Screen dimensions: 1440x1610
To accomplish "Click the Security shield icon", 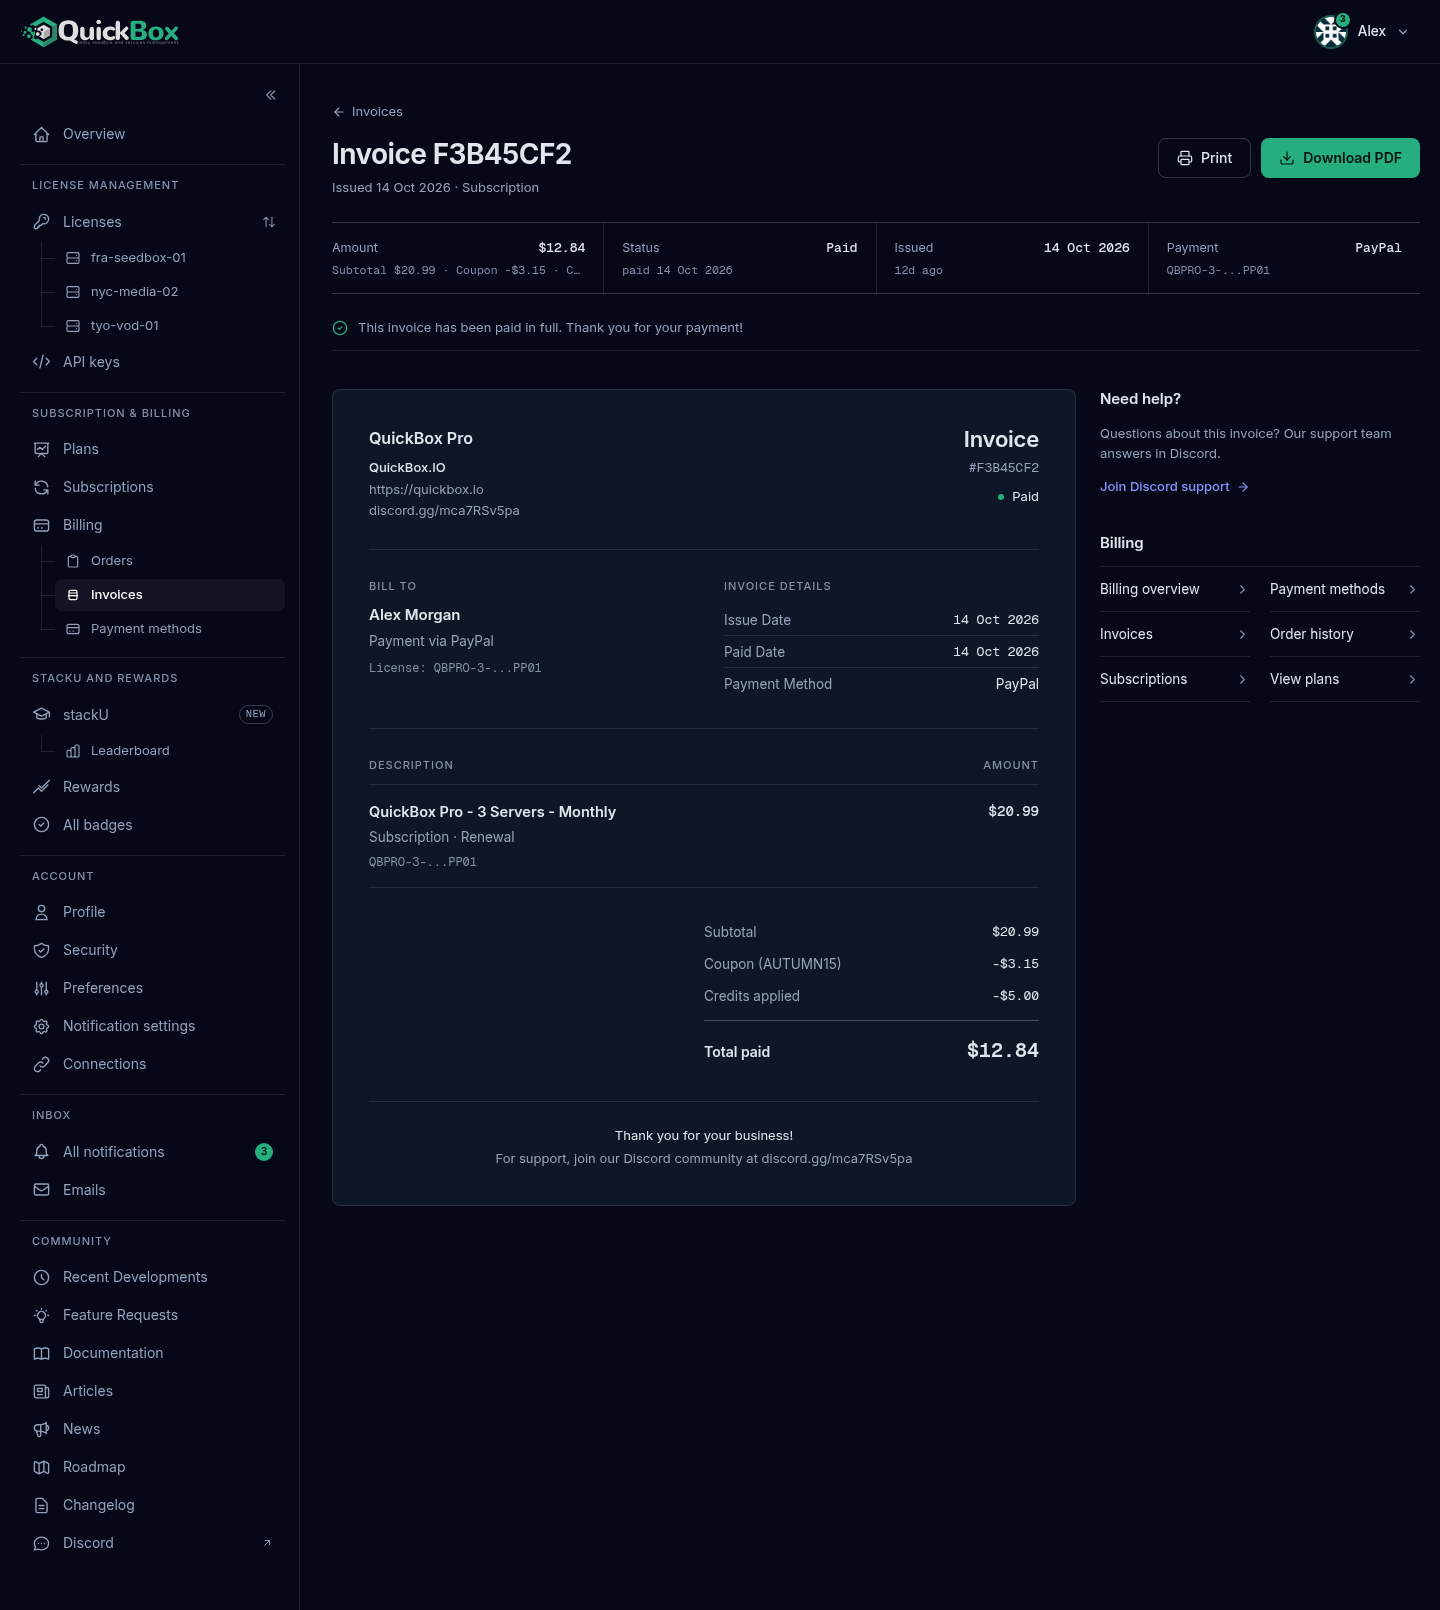I will pos(41,950).
